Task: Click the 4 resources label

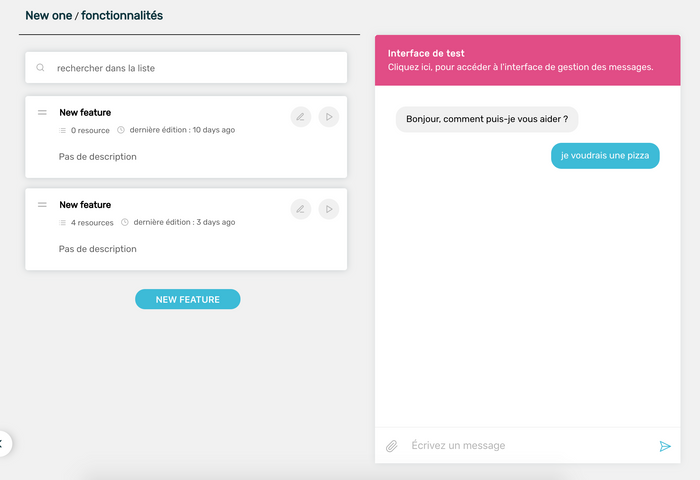Action: pyautogui.click(x=92, y=222)
